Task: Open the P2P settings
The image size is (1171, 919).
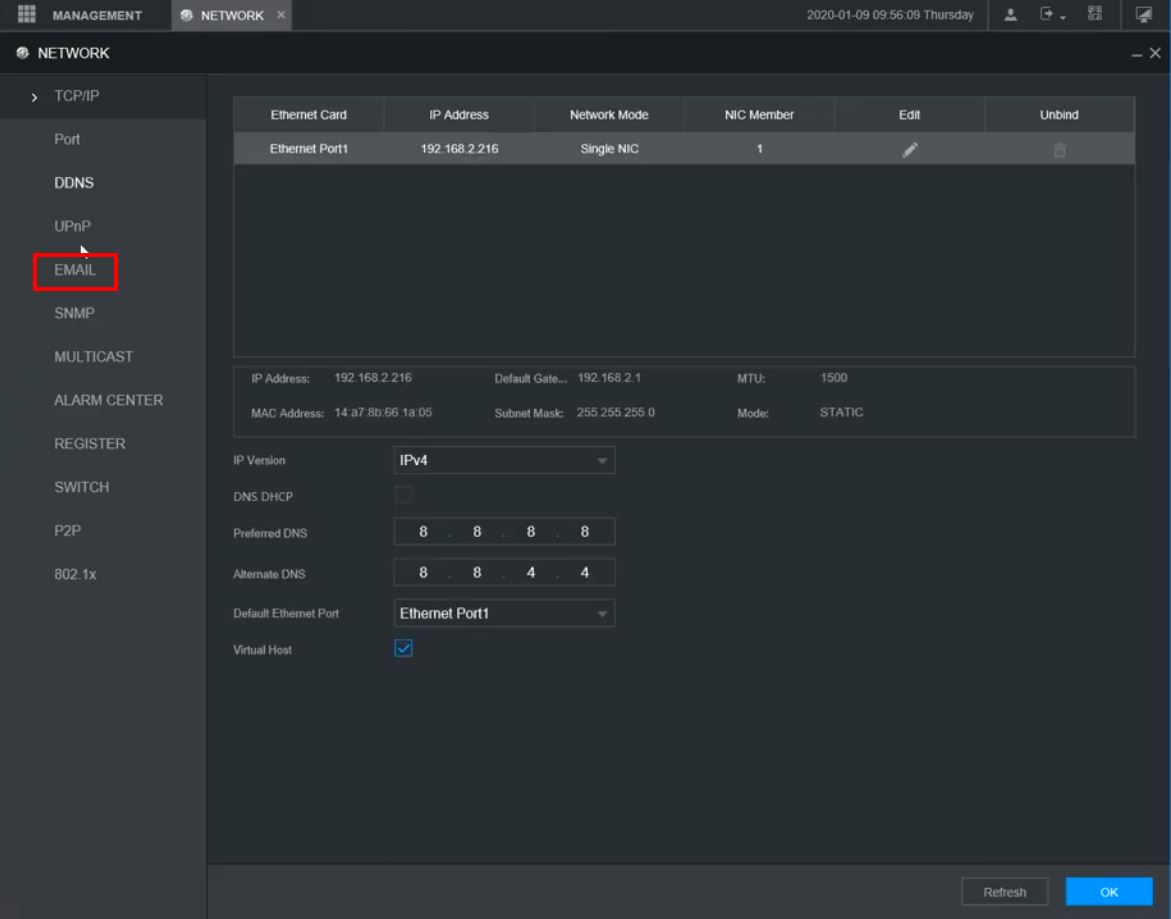Action: coord(67,530)
